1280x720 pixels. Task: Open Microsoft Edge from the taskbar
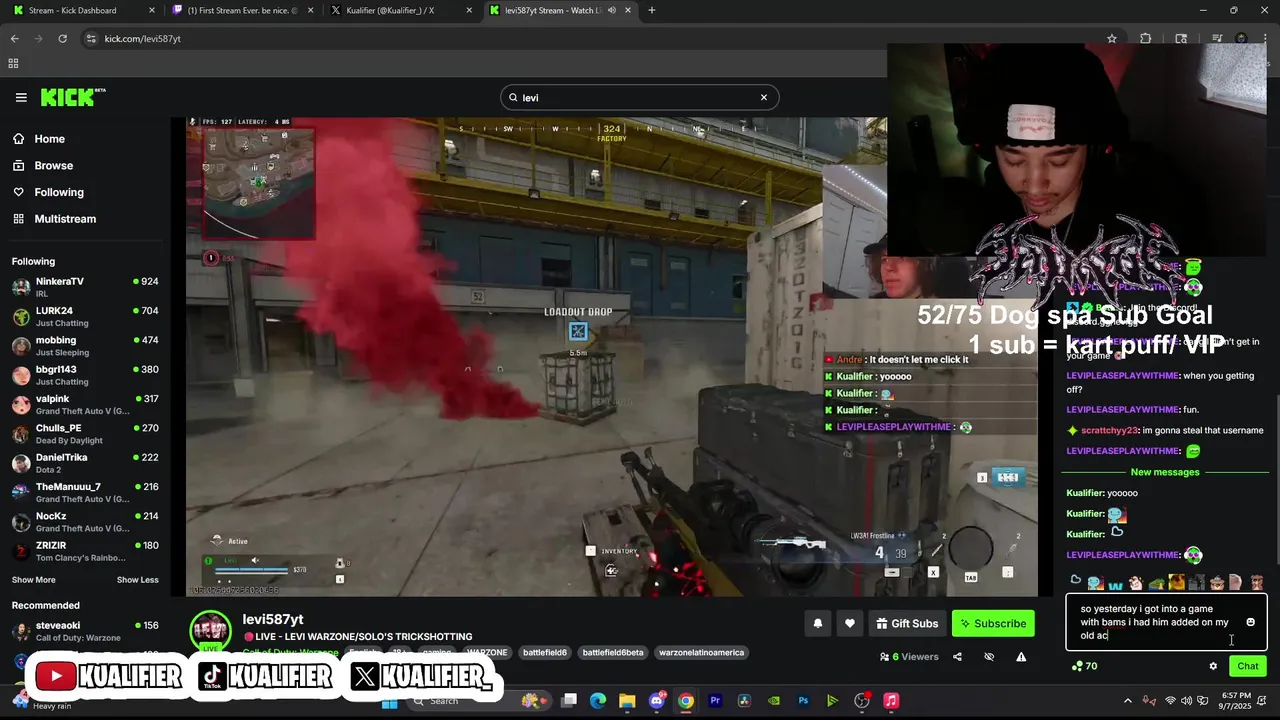598,700
